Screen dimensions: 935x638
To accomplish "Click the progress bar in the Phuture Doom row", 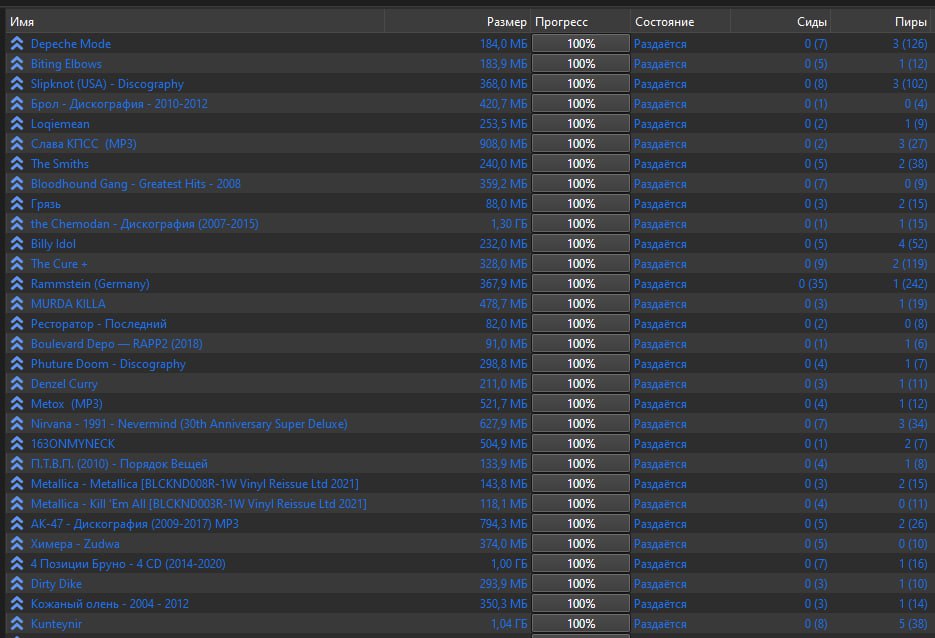I will coord(581,364).
